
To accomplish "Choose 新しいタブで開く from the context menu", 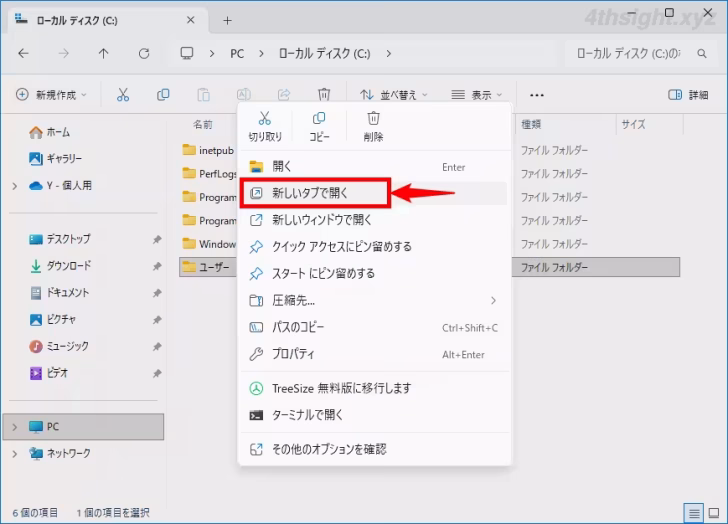I will click(x=374, y=193).
